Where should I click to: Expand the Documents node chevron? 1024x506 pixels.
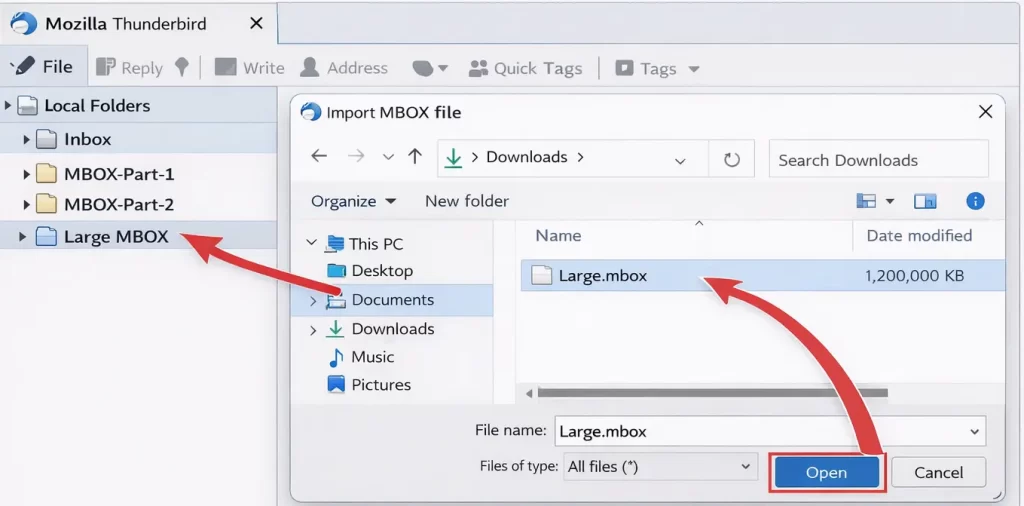(x=312, y=300)
